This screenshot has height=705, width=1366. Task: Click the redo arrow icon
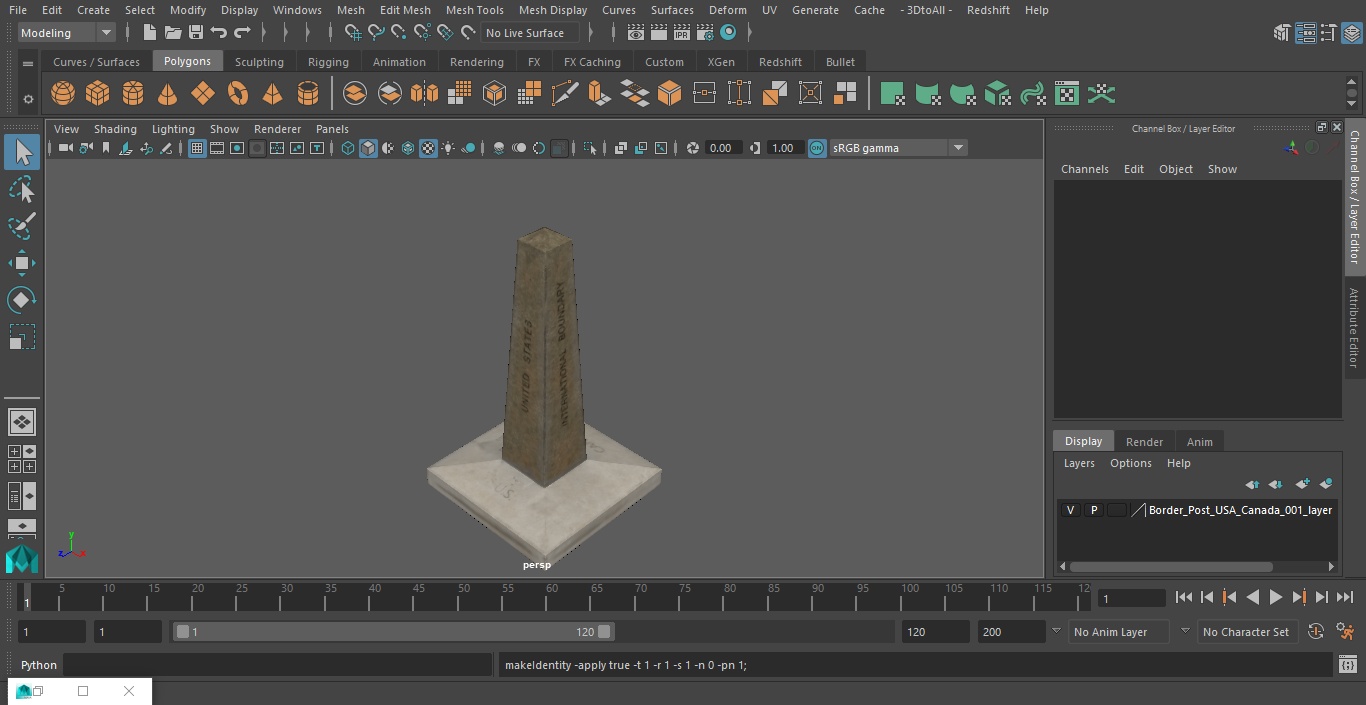pos(242,33)
